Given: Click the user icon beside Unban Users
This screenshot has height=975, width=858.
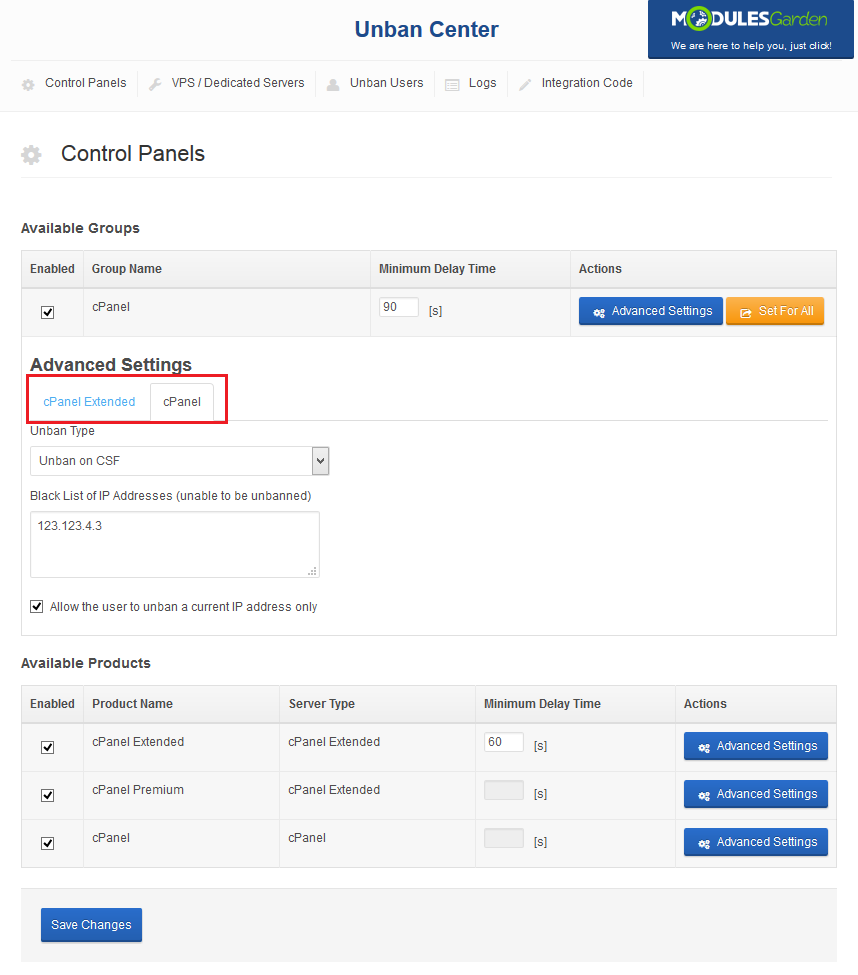Looking at the screenshot, I should (x=333, y=85).
